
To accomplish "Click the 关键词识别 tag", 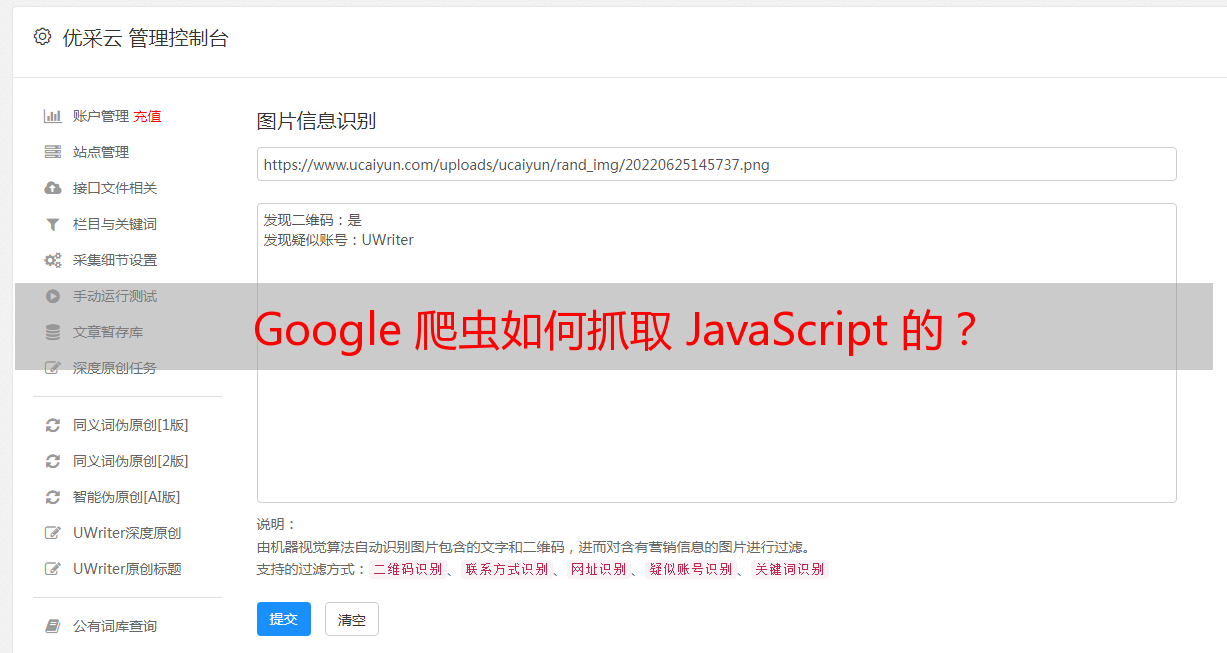I will point(789,569).
